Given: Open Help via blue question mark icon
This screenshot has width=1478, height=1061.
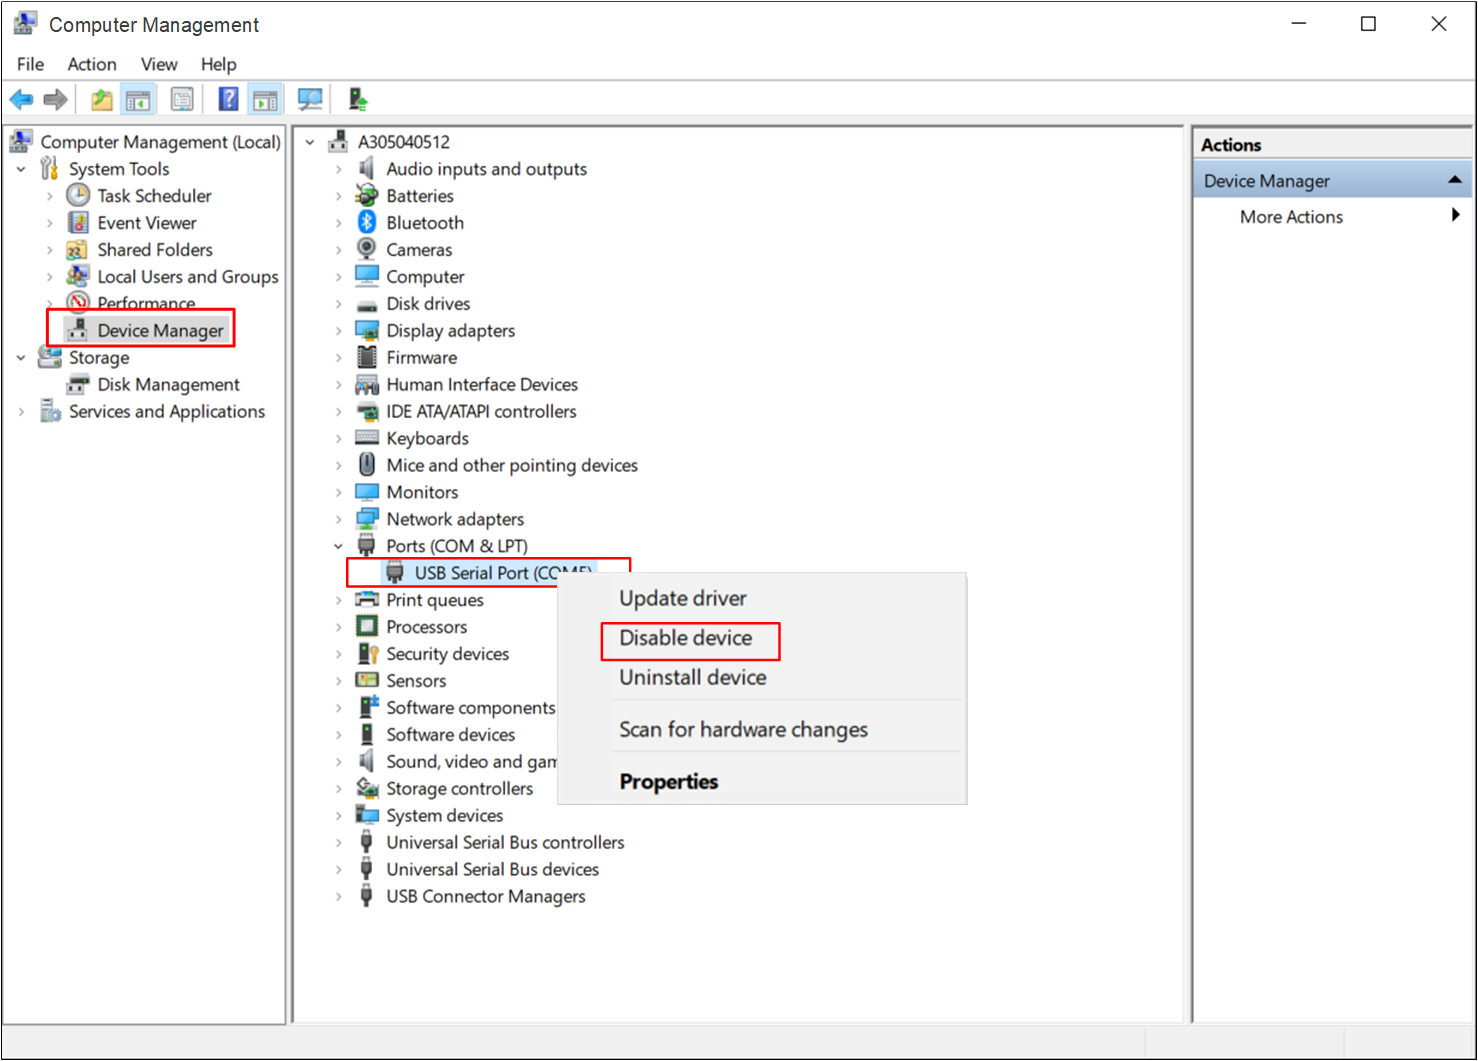Looking at the screenshot, I should click(229, 99).
